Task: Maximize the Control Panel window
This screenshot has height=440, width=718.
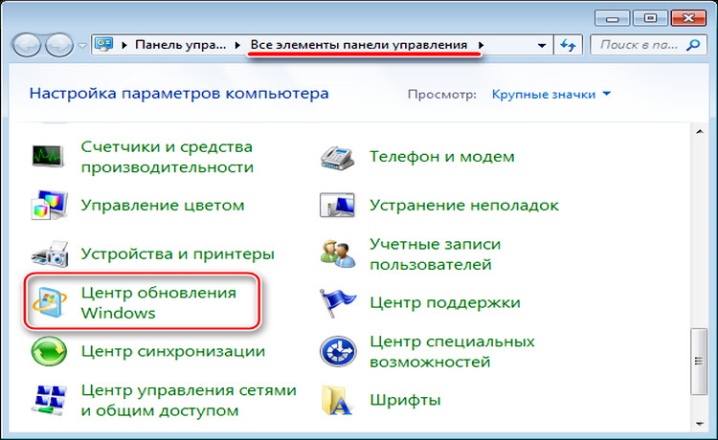Action: click(650, 18)
